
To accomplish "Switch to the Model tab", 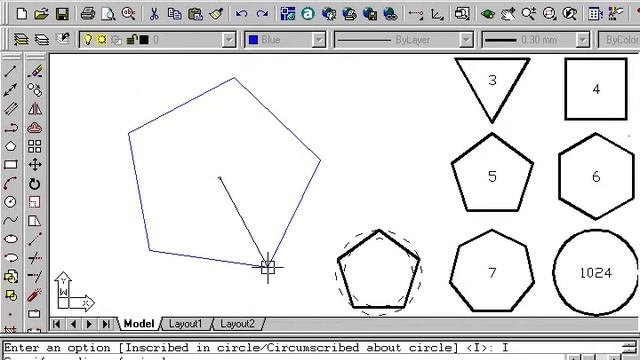I will click(139, 324).
